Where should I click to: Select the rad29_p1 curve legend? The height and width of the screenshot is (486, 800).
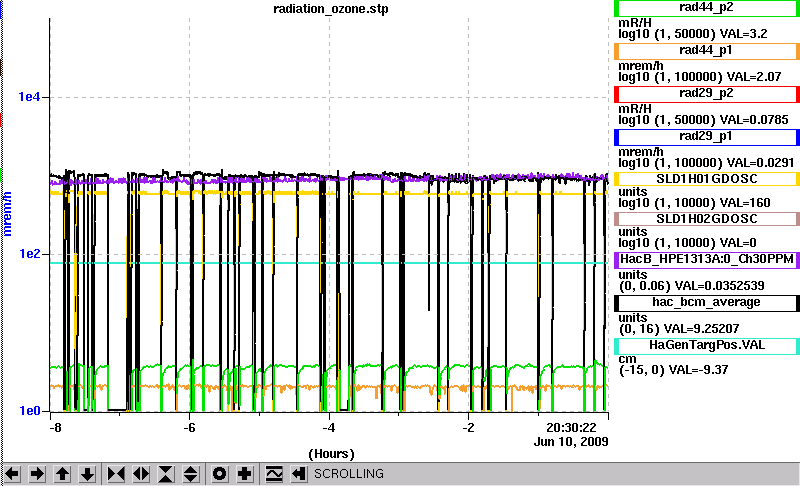(x=707, y=137)
